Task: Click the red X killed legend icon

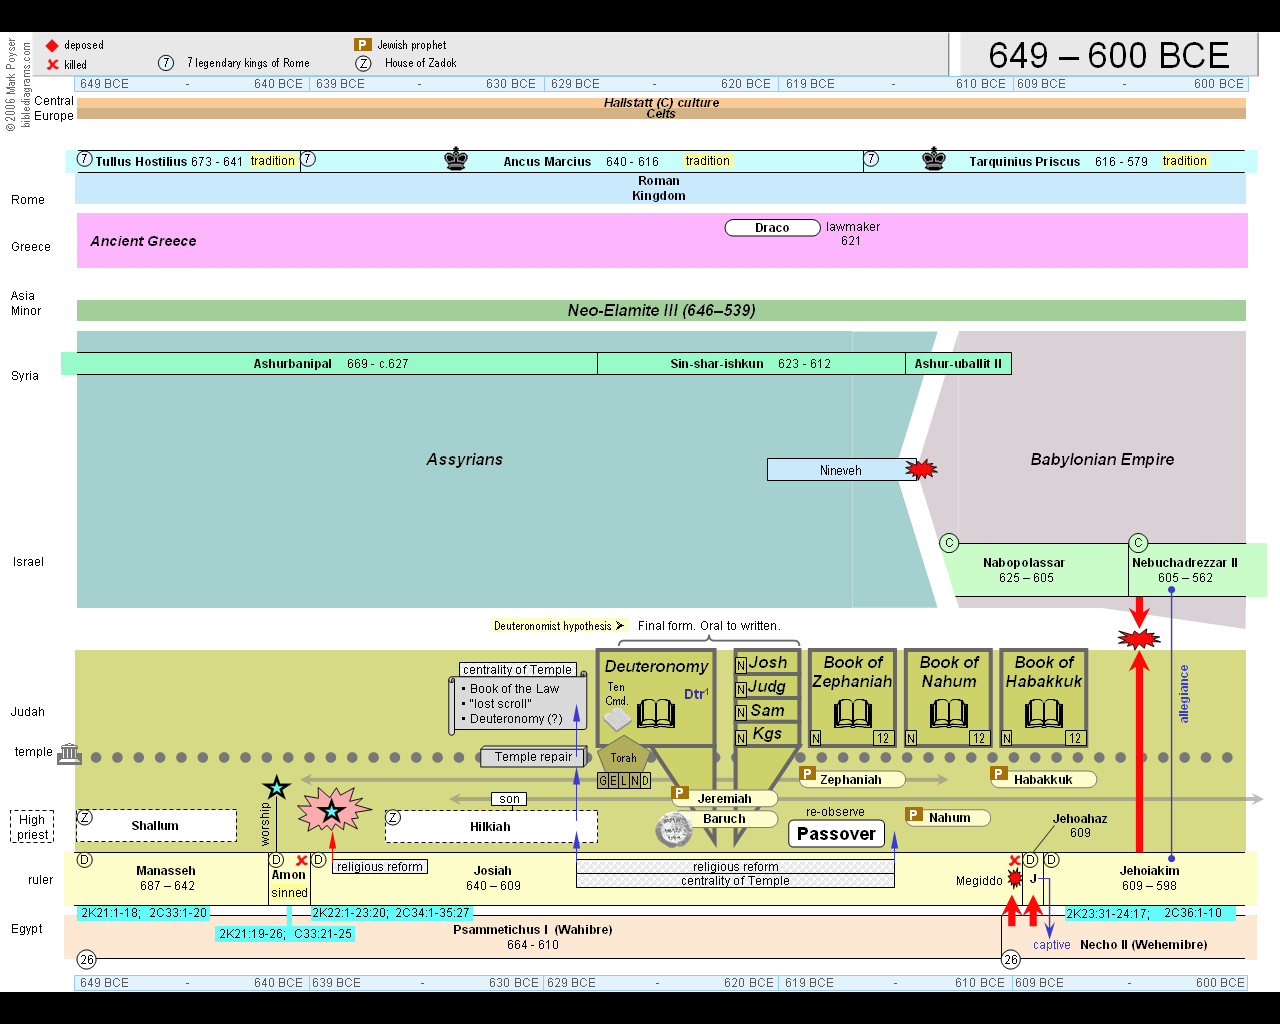Action: click(53, 64)
